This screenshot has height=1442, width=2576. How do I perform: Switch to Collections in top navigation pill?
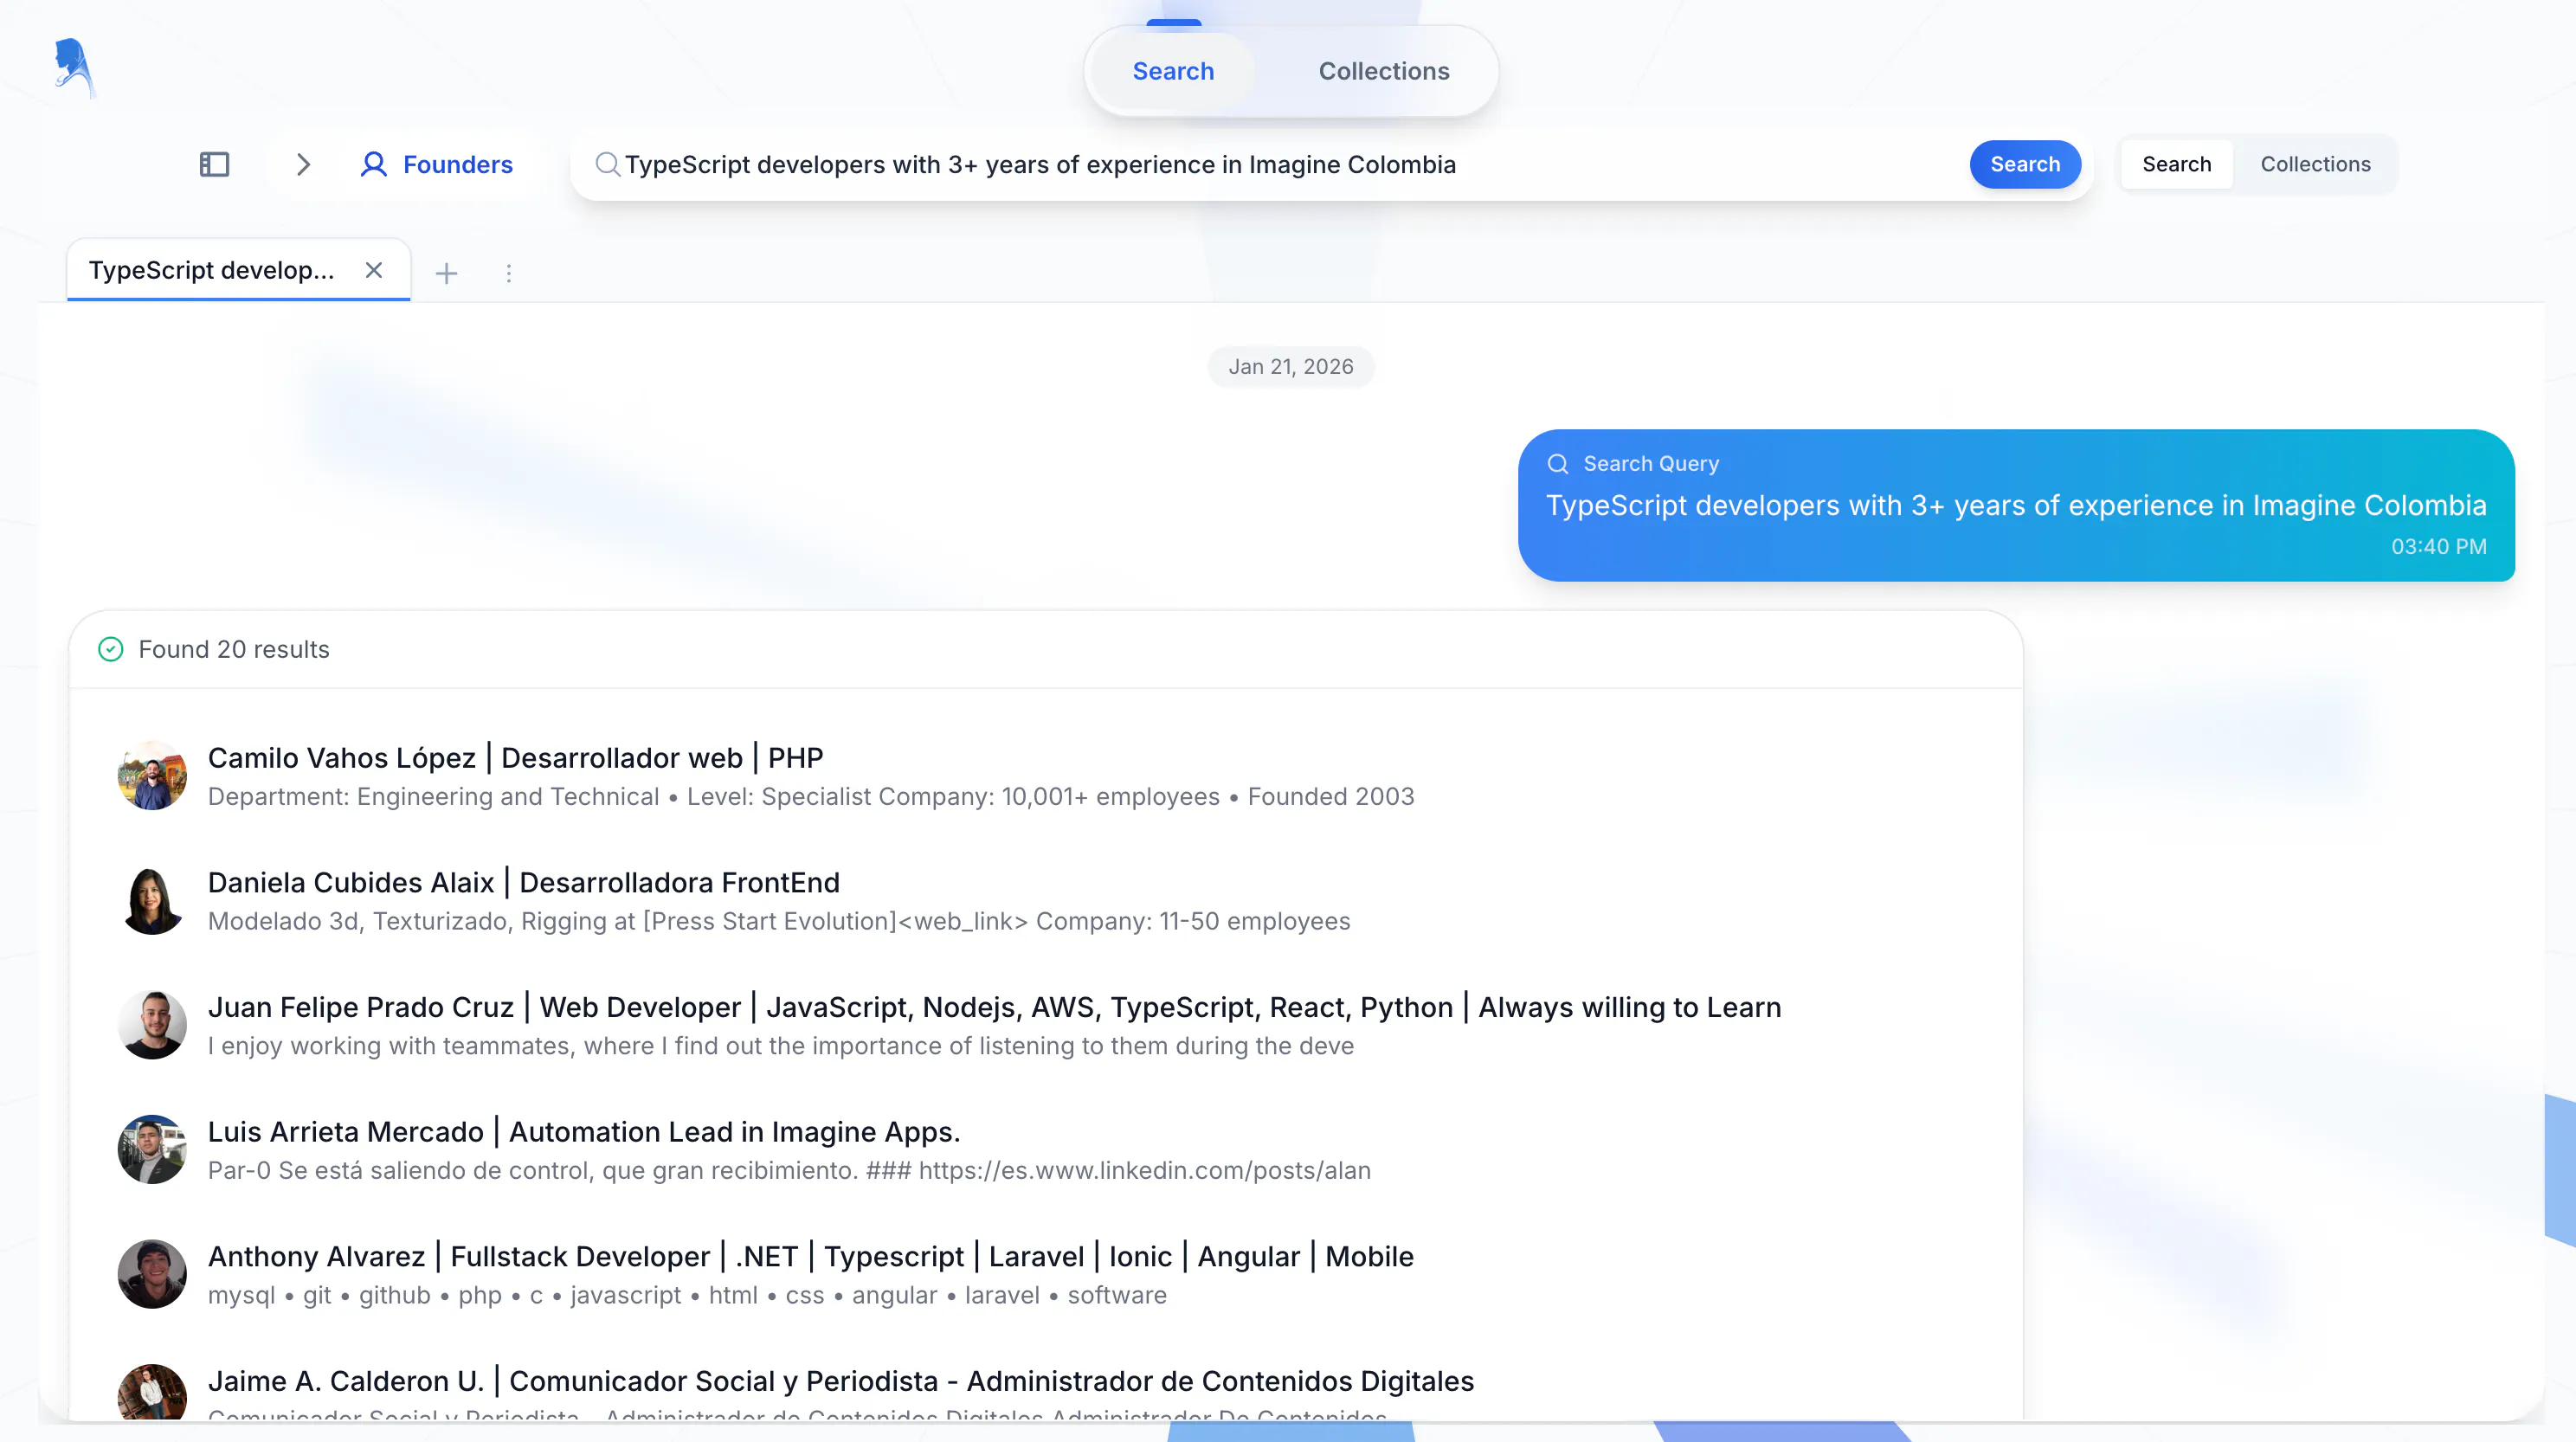(1384, 71)
